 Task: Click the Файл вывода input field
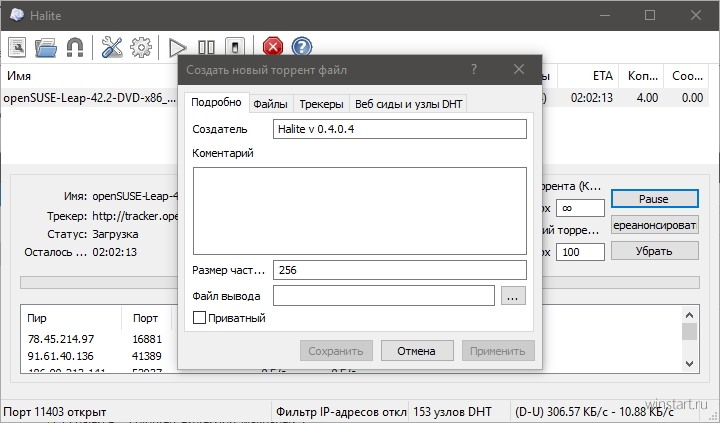tap(383, 296)
